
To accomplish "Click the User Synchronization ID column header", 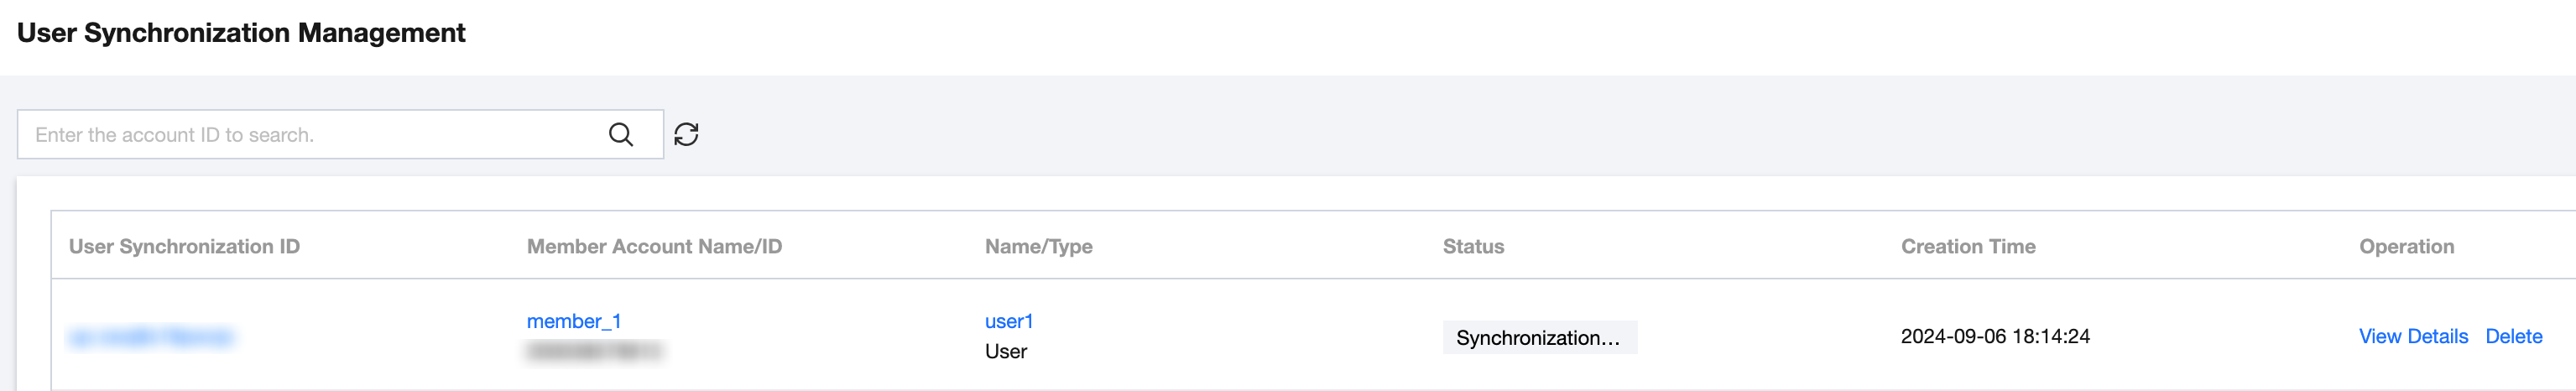I will click(184, 247).
